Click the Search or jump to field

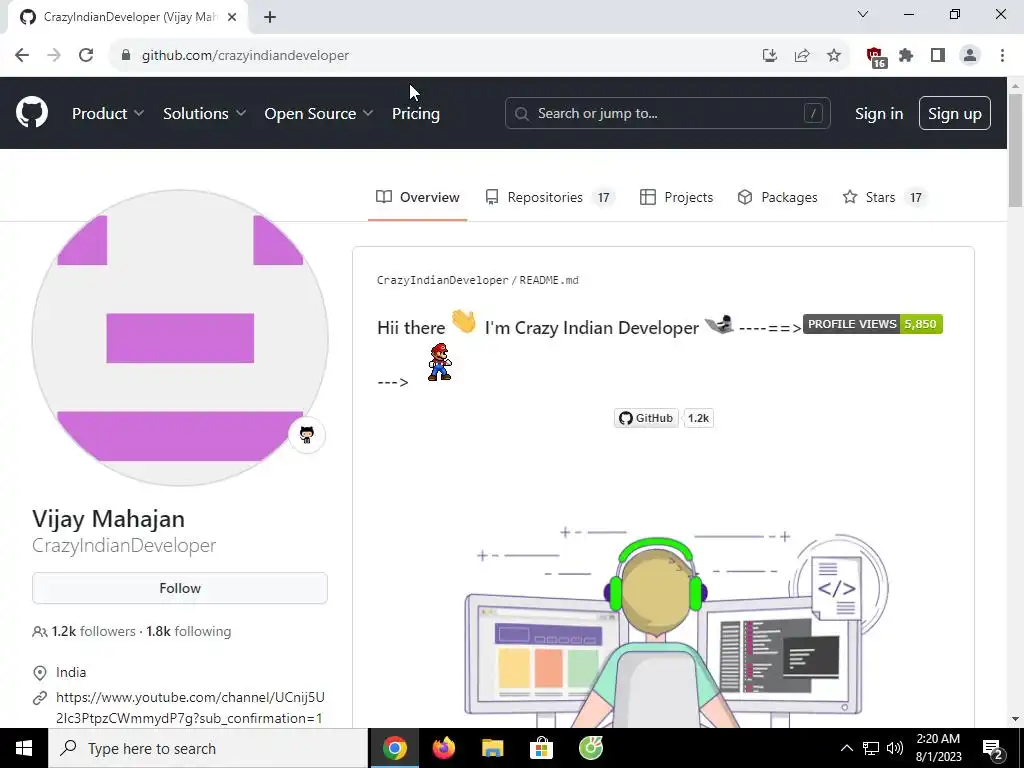pos(667,113)
